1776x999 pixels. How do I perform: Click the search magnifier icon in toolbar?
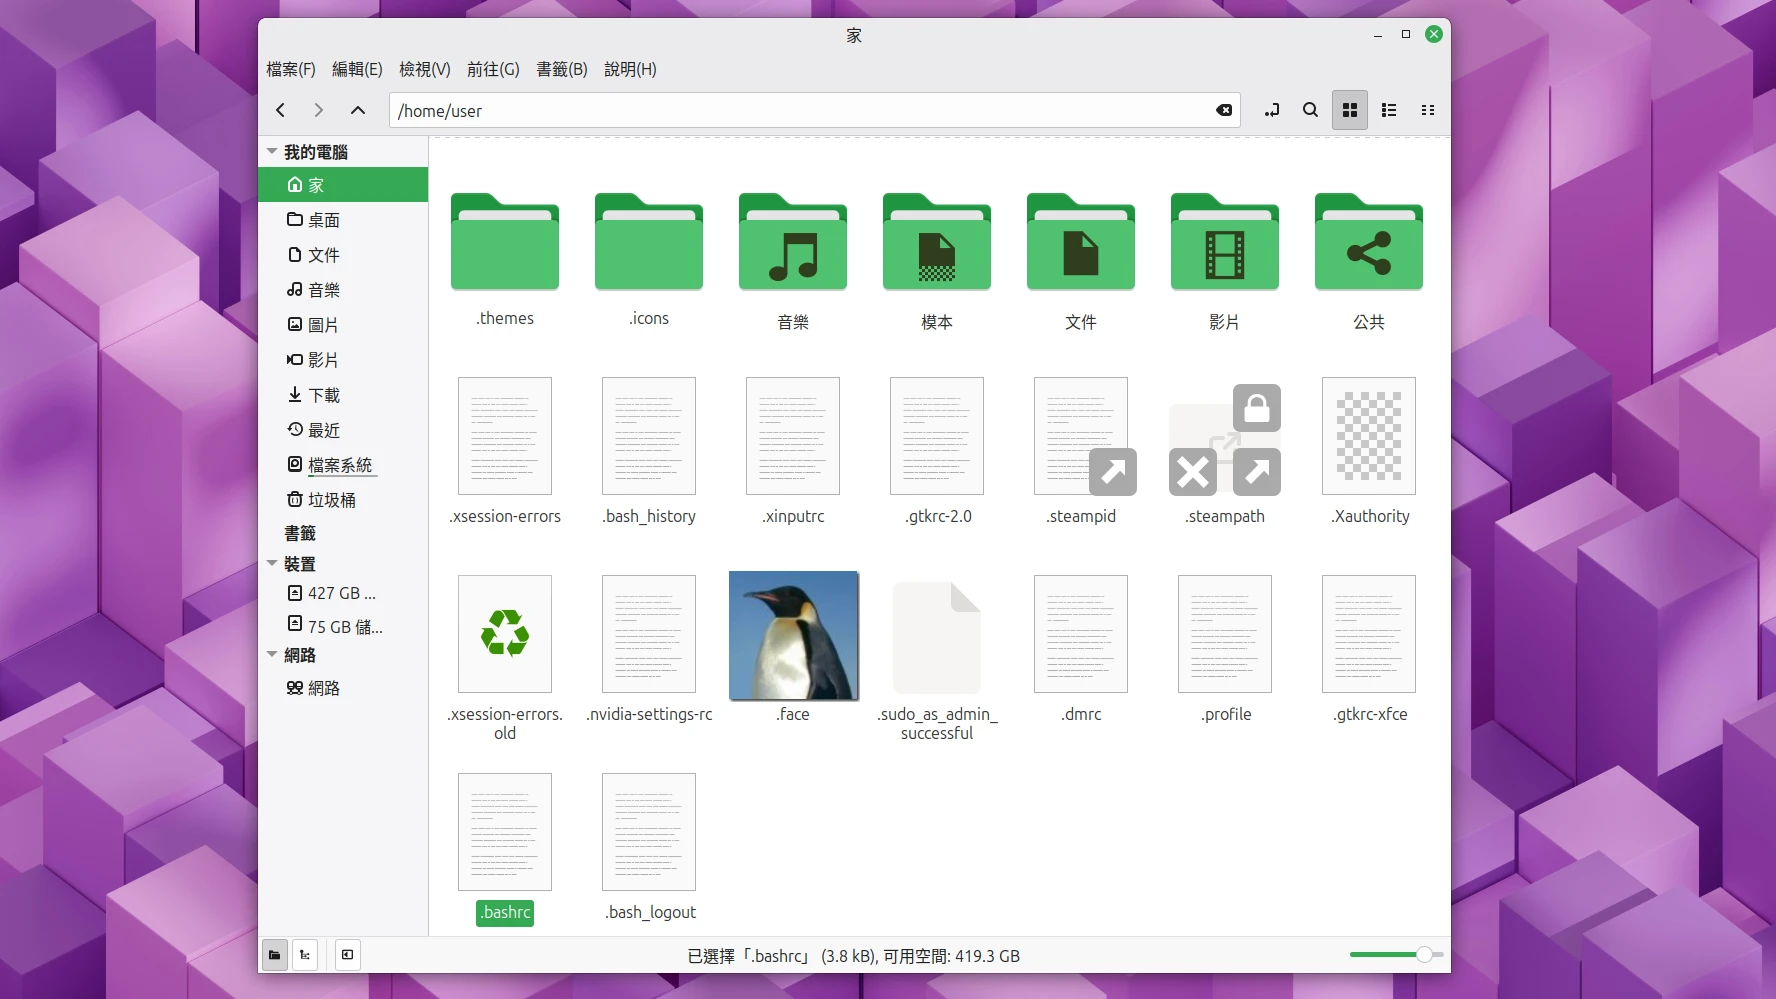point(1310,110)
